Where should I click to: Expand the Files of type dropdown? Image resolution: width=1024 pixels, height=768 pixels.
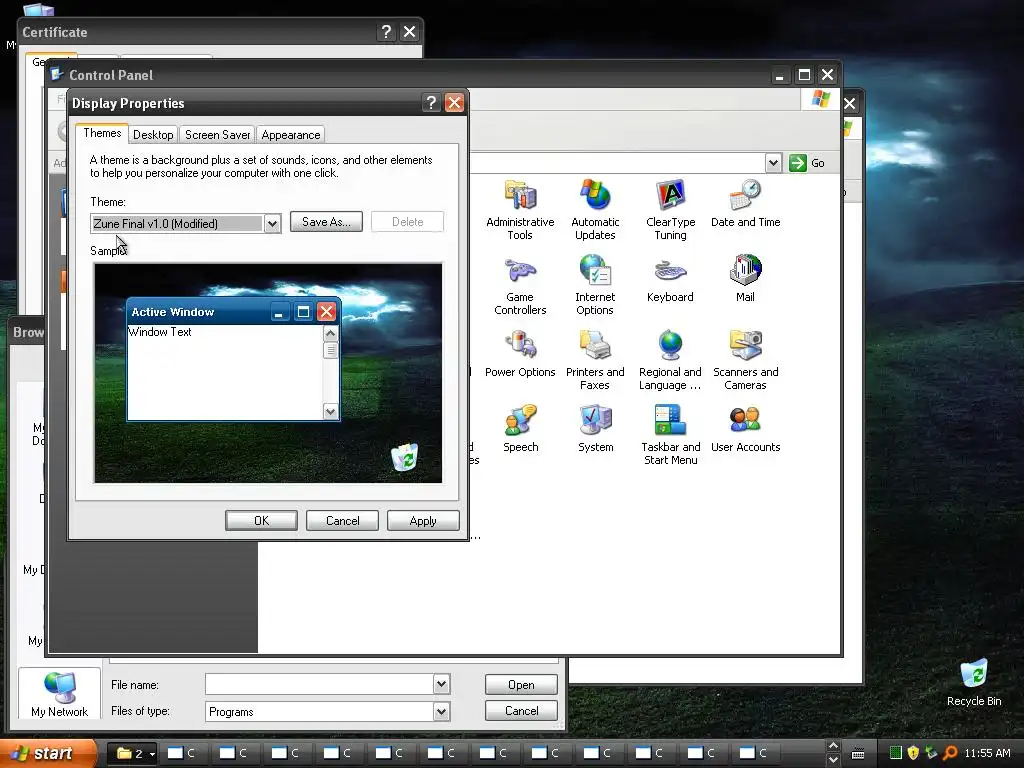[441, 711]
